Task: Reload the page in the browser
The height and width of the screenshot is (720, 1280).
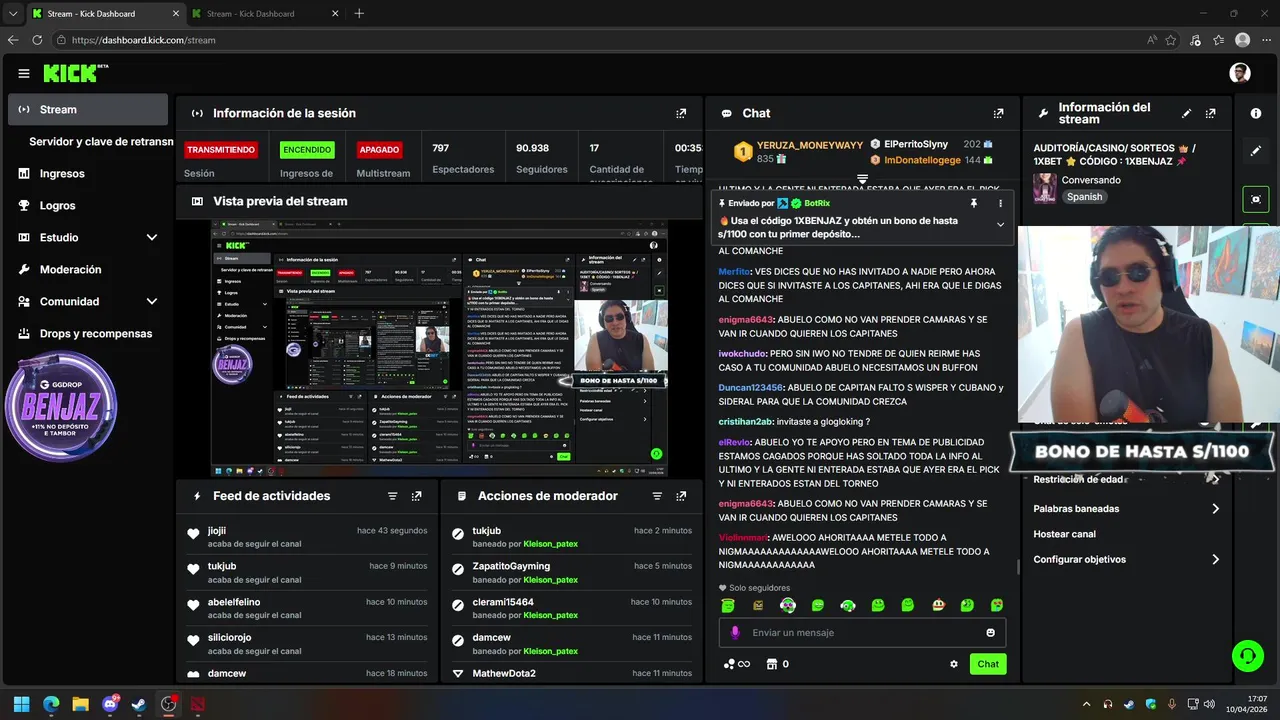Action: pyautogui.click(x=37, y=40)
